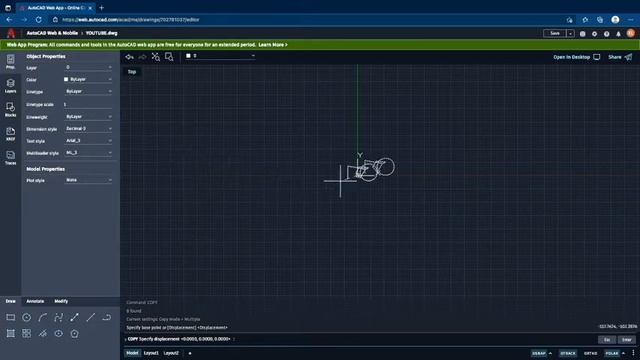
Task: Open the help question mark icon
Action: [x=607, y=34]
